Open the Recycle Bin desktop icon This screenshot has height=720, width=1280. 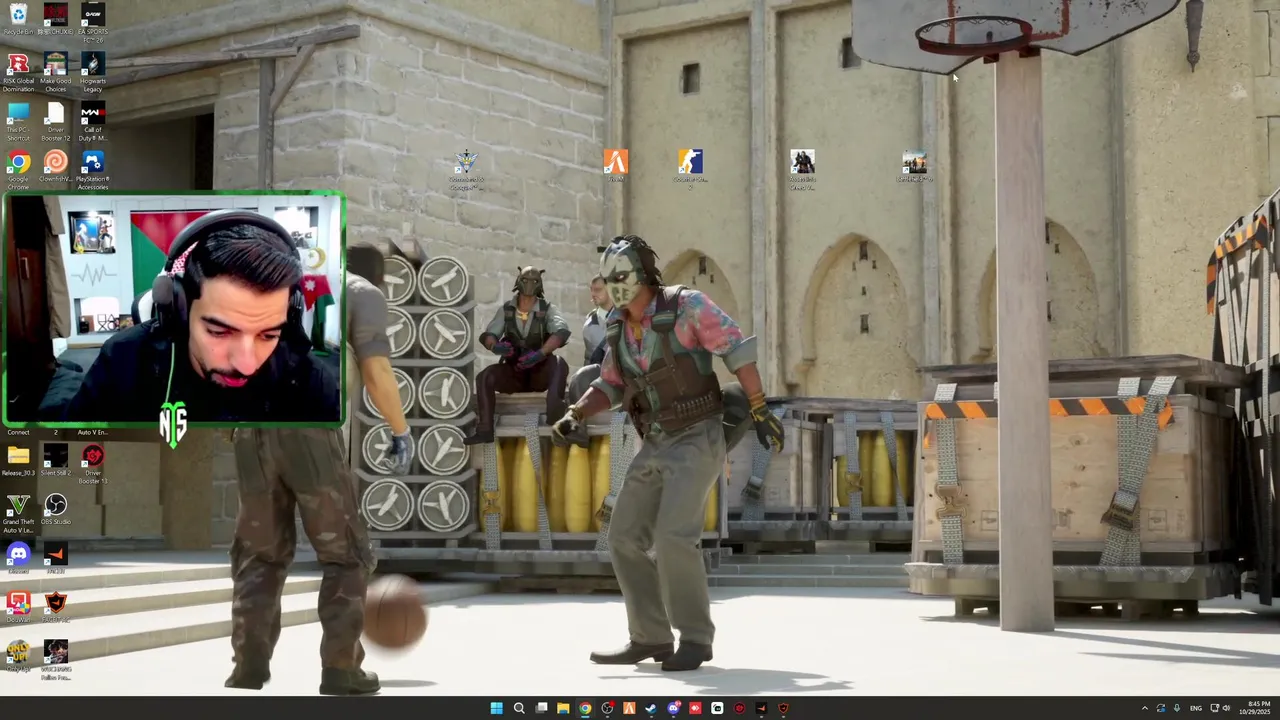click(x=18, y=19)
